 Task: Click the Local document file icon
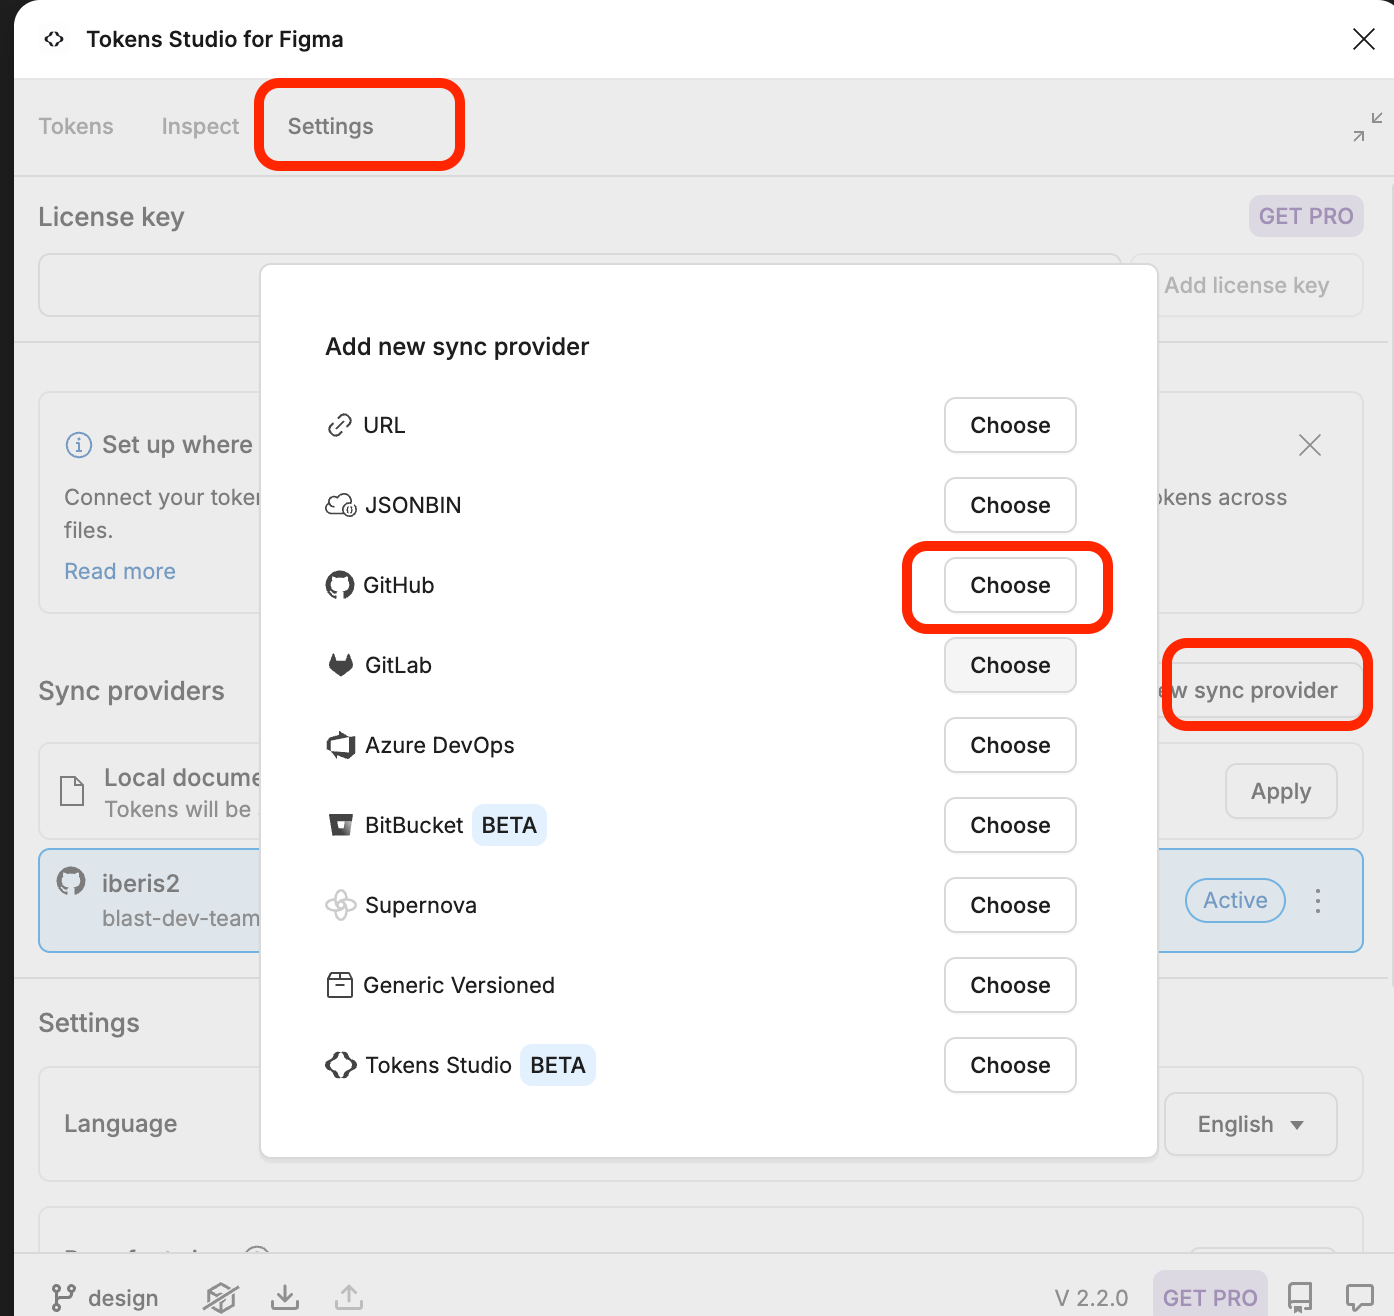tap(72, 791)
